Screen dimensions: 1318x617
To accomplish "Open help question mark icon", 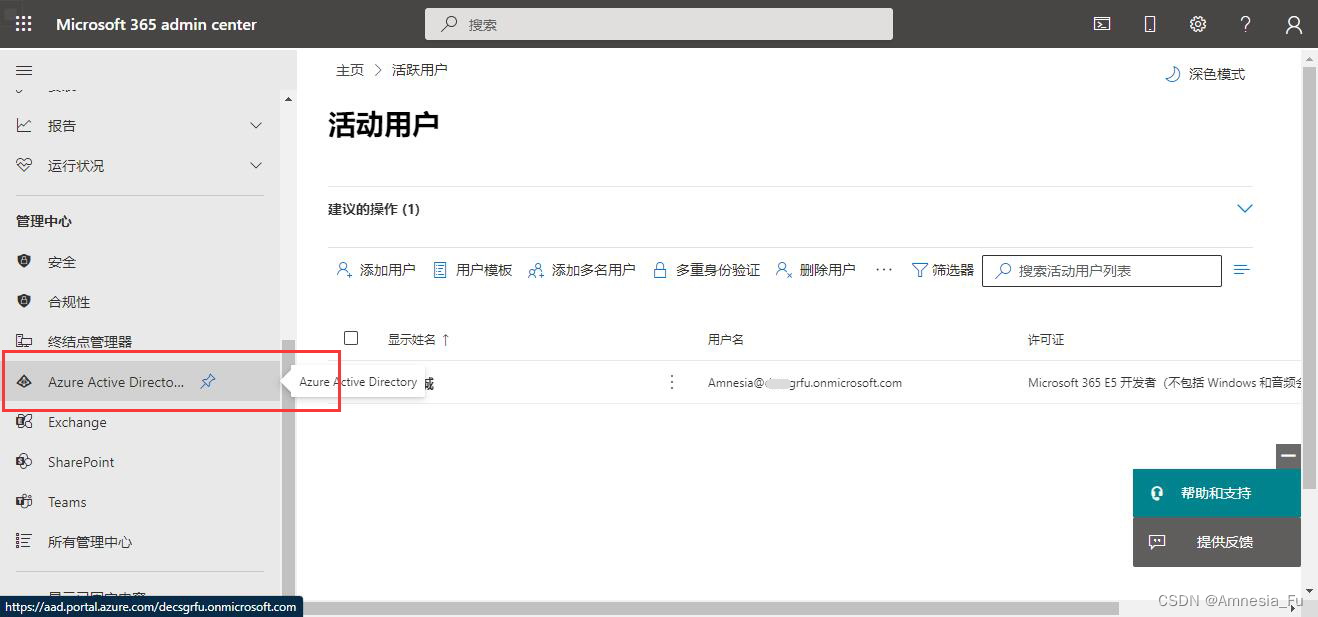I will pyautogui.click(x=1246, y=24).
